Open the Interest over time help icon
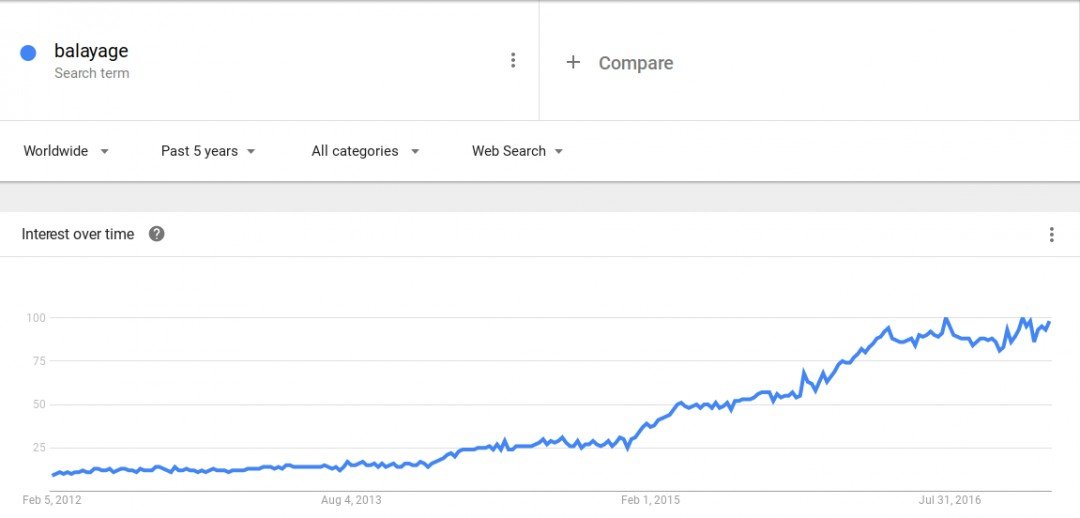 tap(157, 234)
